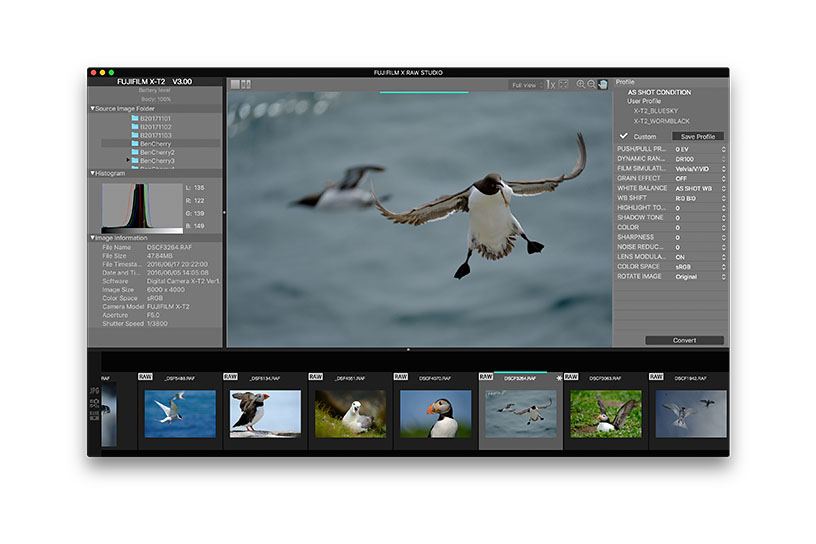The image size is (816, 544).
Task: Collapse the Histogram section
Action: coord(93,173)
